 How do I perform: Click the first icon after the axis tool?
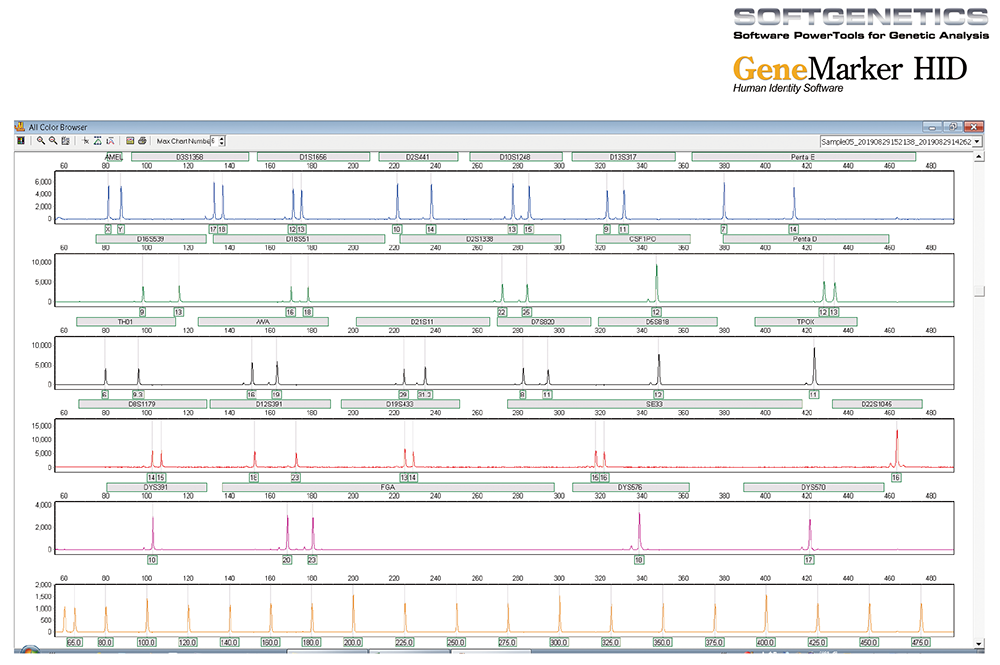tap(86, 141)
